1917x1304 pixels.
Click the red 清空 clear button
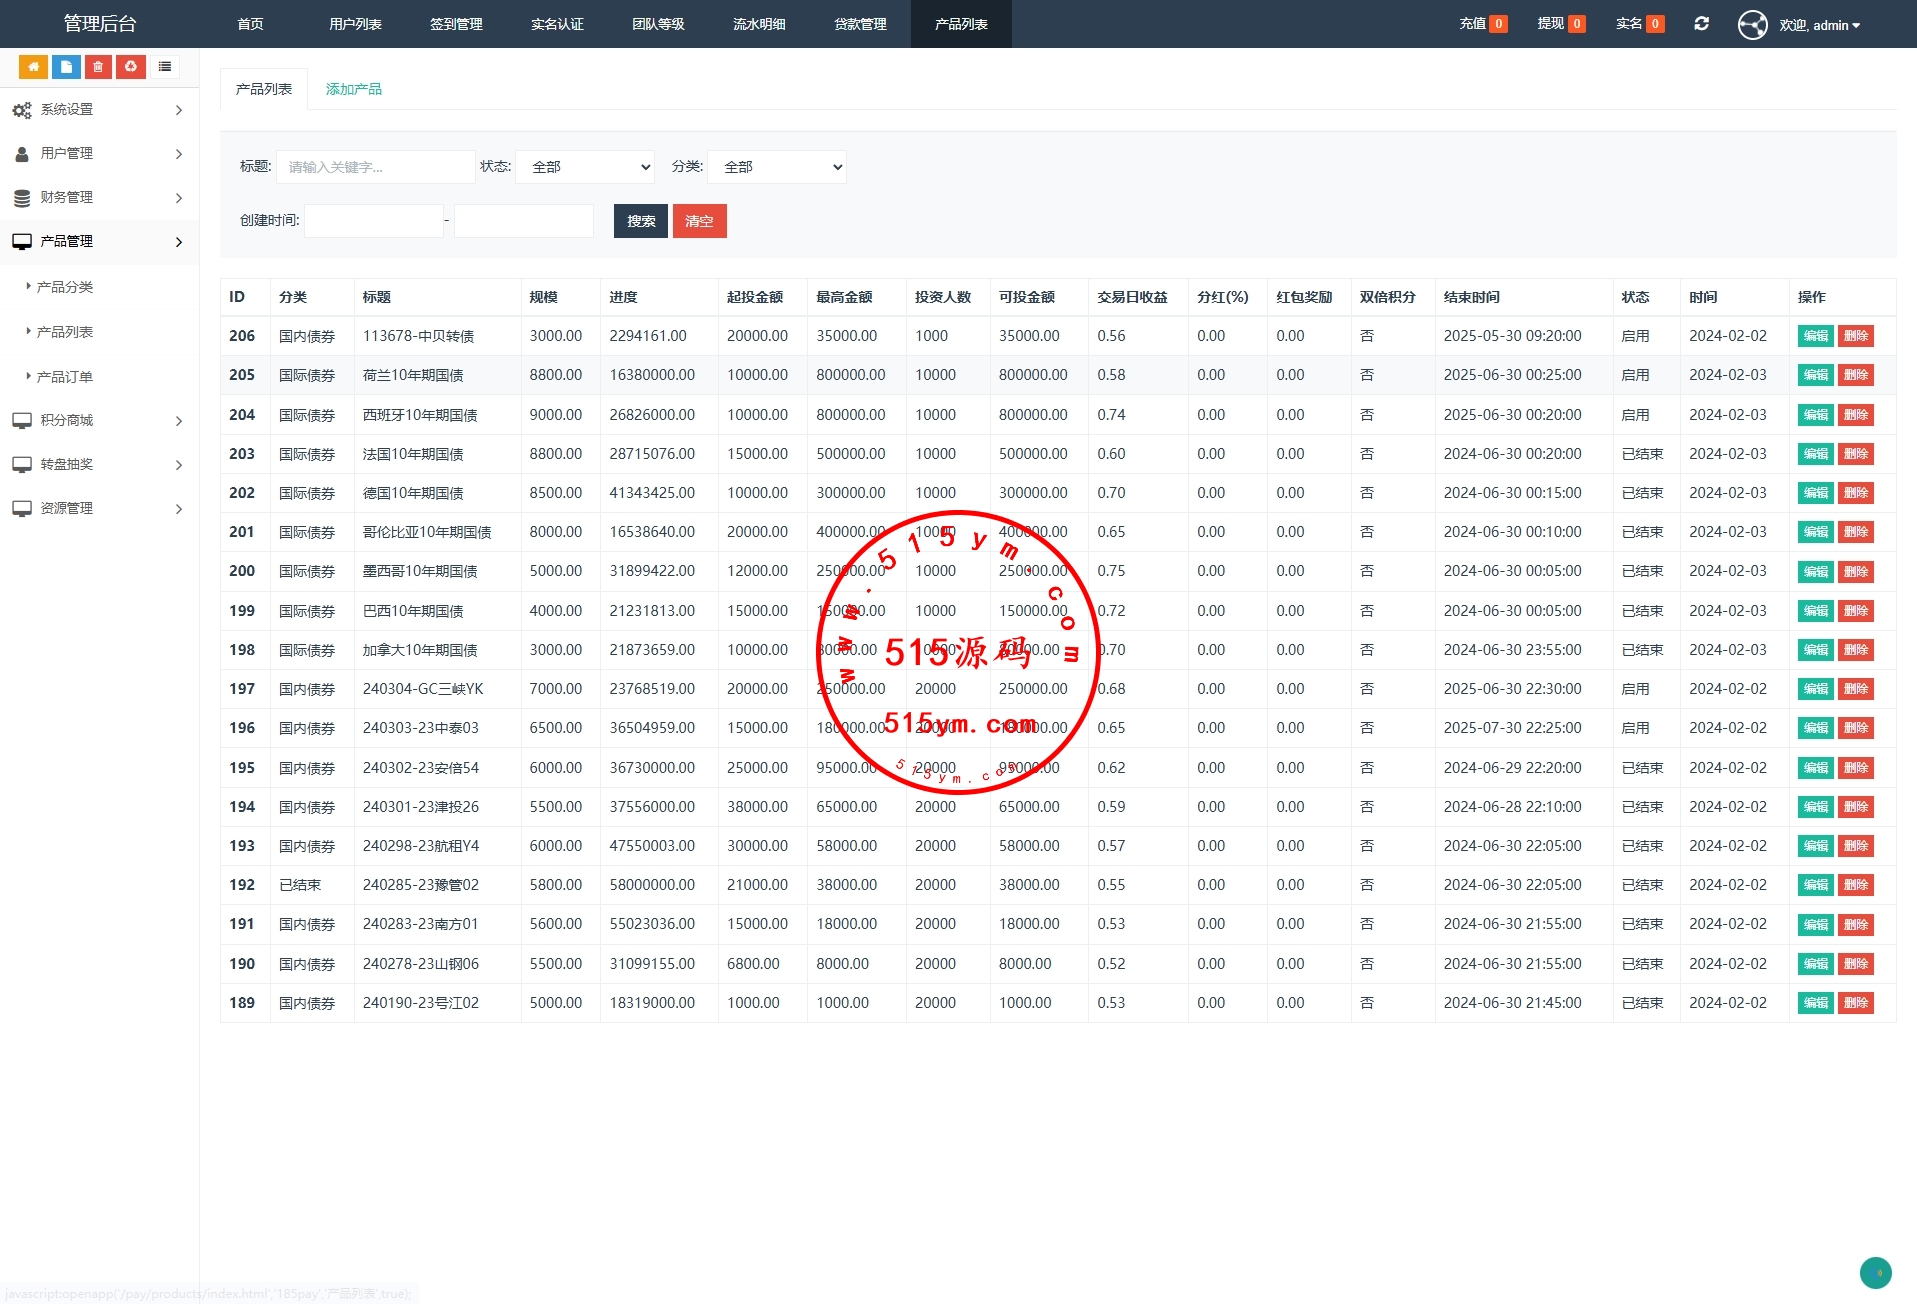point(699,221)
